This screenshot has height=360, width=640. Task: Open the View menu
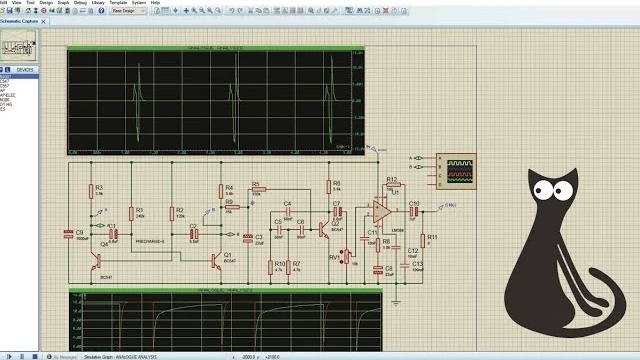coord(17,2)
